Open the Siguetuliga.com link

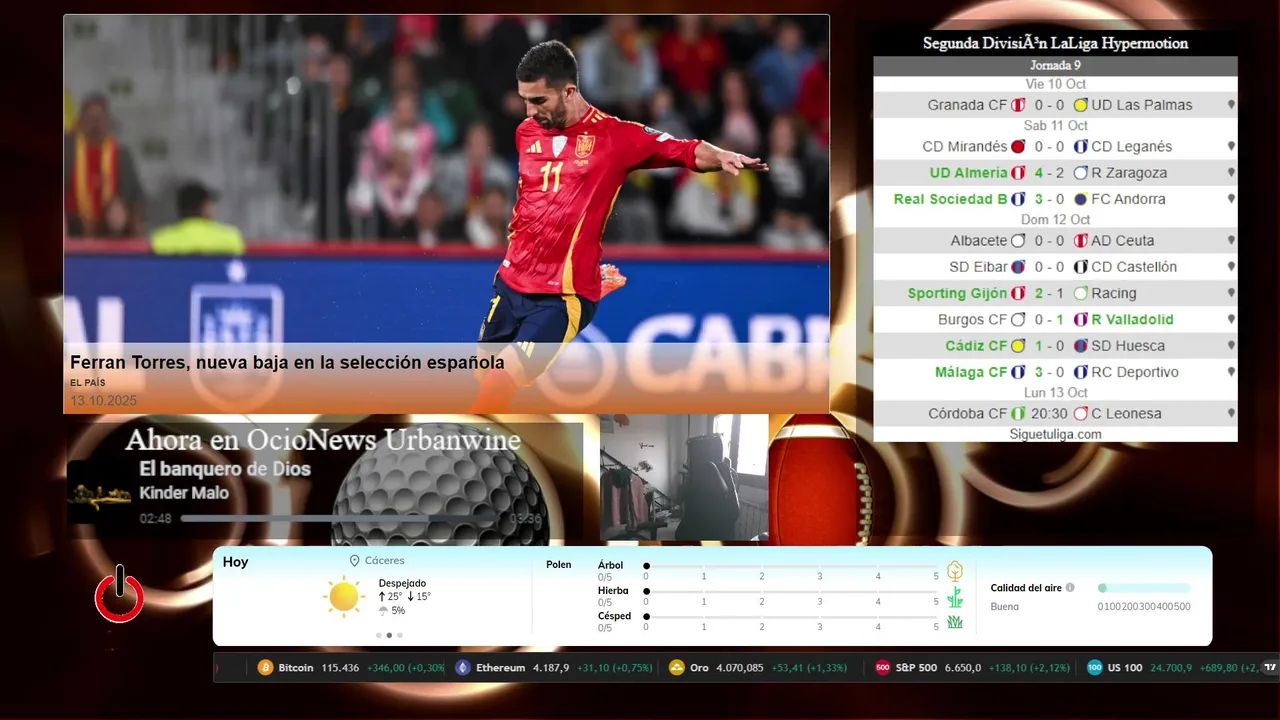click(x=1055, y=434)
